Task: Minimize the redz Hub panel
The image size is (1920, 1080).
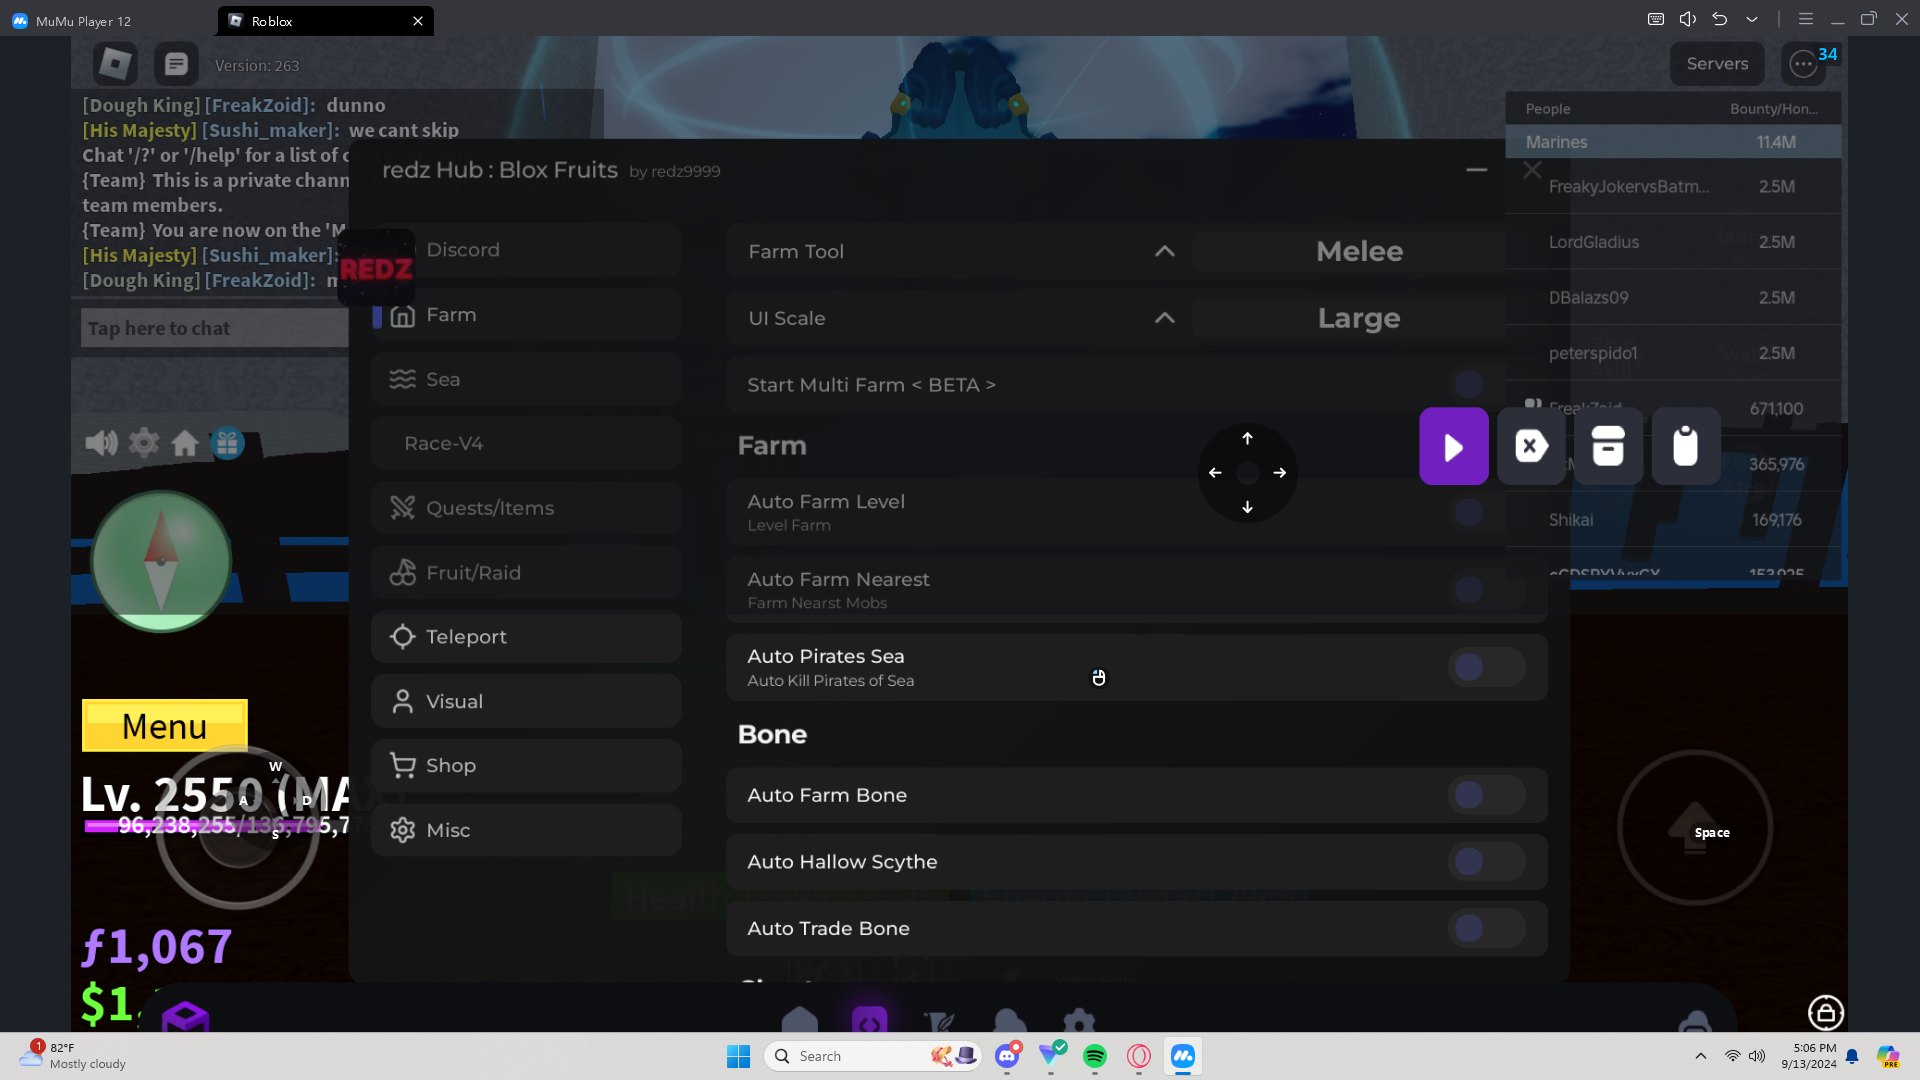Action: pyautogui.click(x=1477, y=171)
